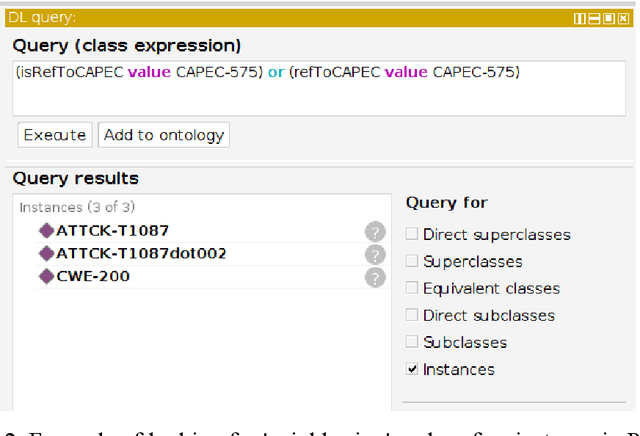
Task: Enable the Superclasses checkbox
Action: click(x=412, y=262)
